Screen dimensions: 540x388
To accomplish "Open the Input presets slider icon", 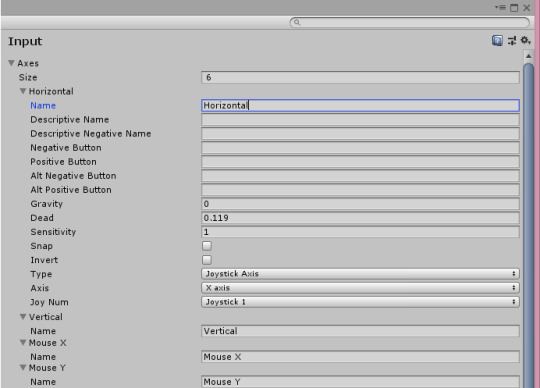I will [x=512, y=41].
